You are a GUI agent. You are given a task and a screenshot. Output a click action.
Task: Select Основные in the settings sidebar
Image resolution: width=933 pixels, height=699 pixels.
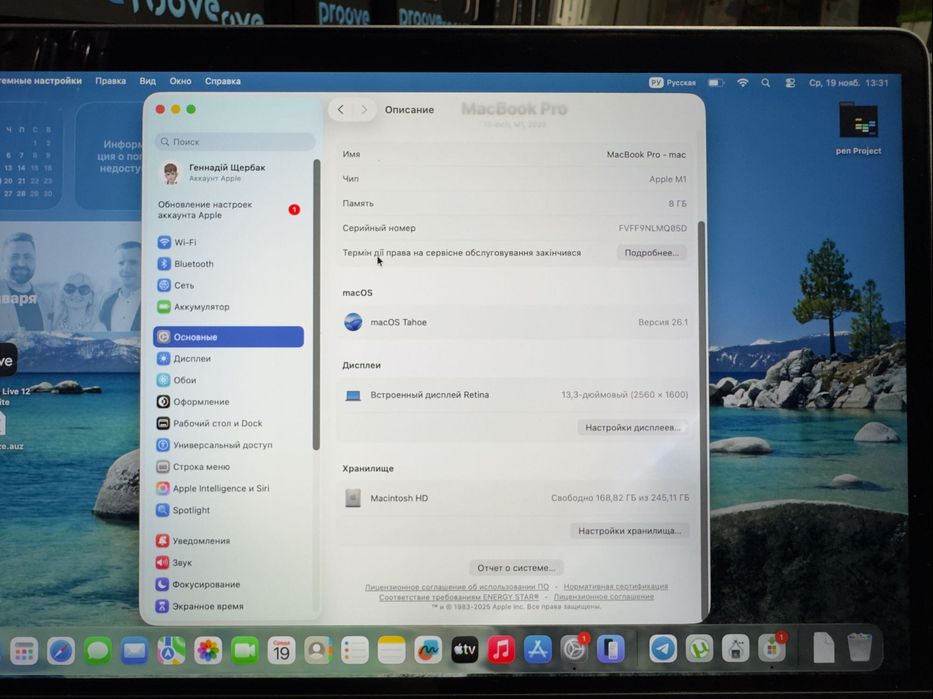pos(228,337)
